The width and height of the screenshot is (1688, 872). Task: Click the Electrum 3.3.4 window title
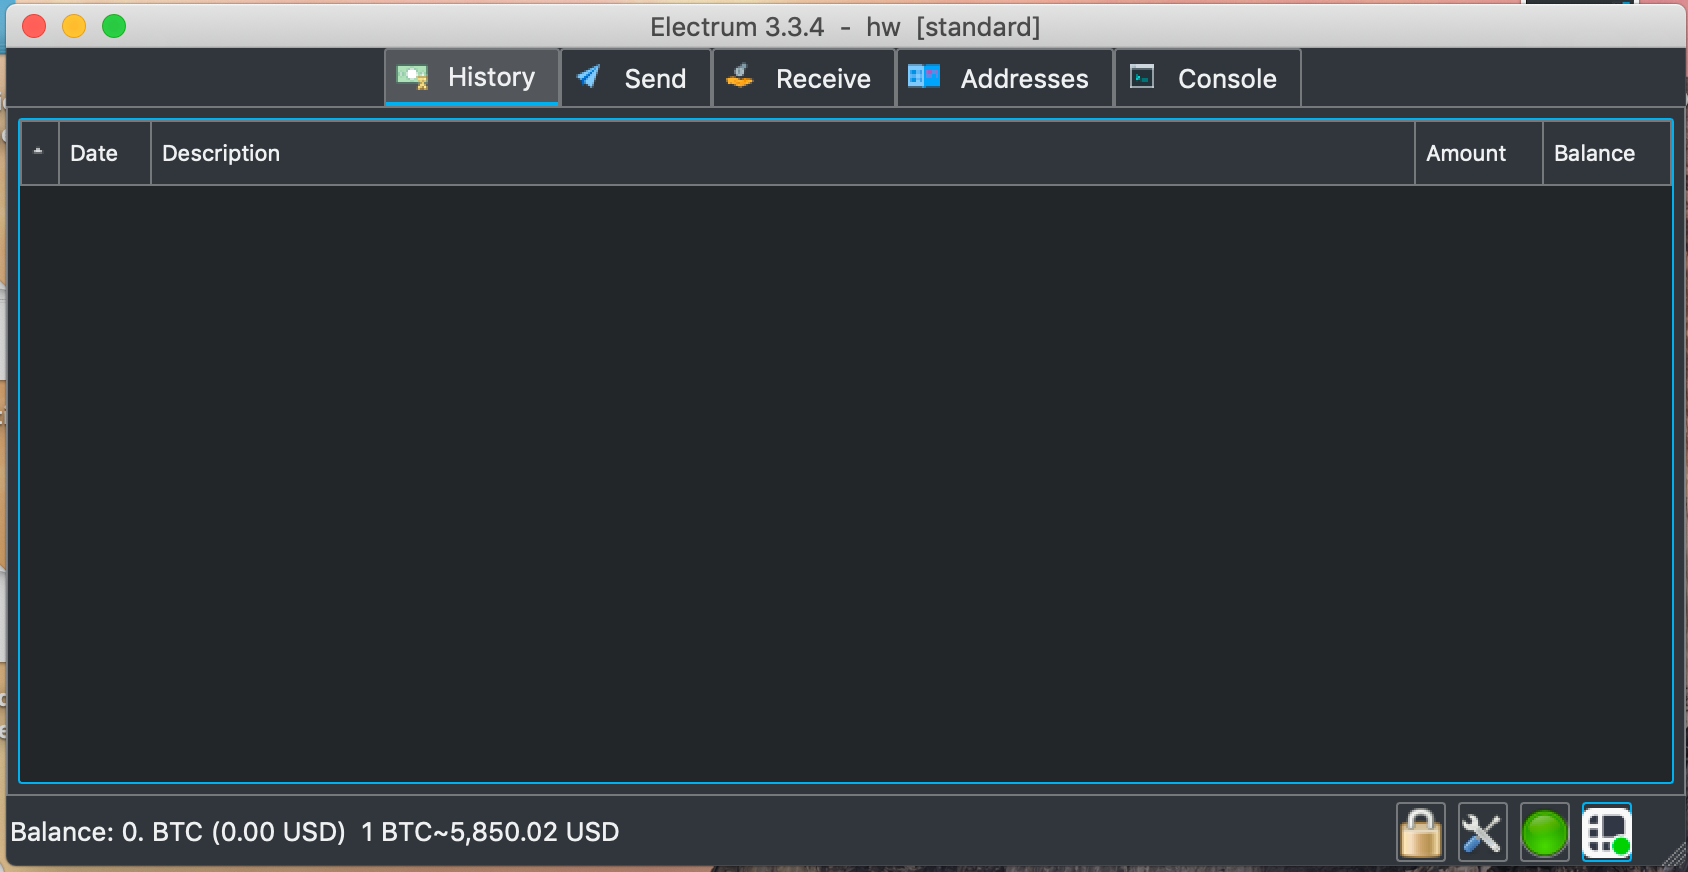845,27
